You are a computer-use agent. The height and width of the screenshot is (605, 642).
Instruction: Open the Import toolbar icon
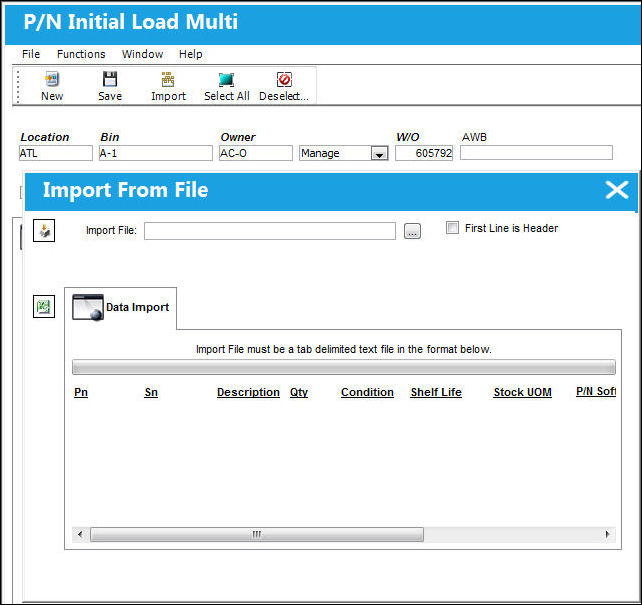pyautogui.click(x=168, y=79)
